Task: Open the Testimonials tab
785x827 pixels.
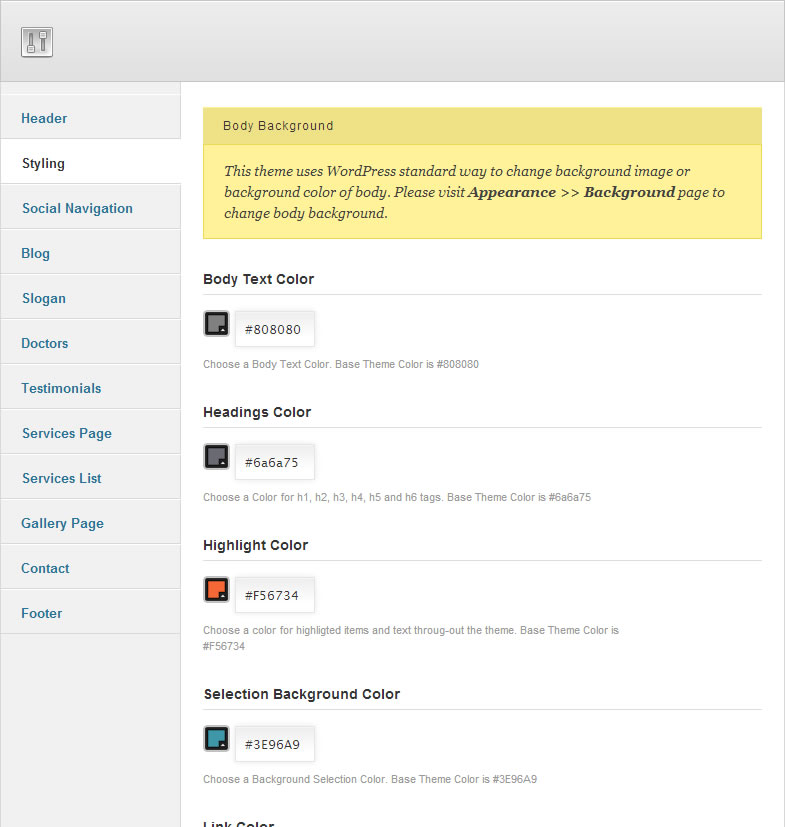Action: click(x=61, y=388)
